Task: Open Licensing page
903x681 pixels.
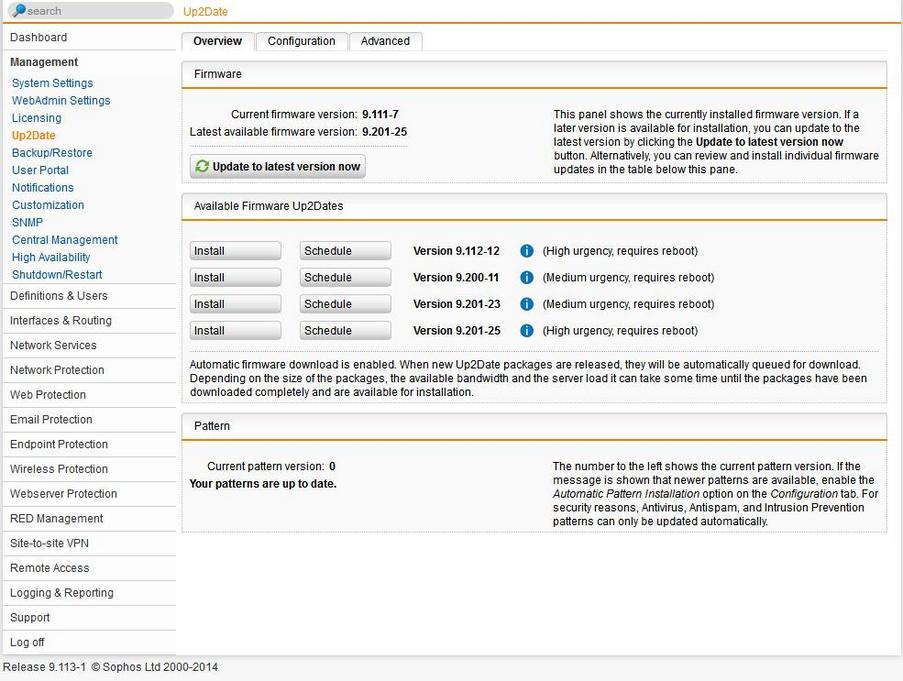Action: tap(36, 118)
